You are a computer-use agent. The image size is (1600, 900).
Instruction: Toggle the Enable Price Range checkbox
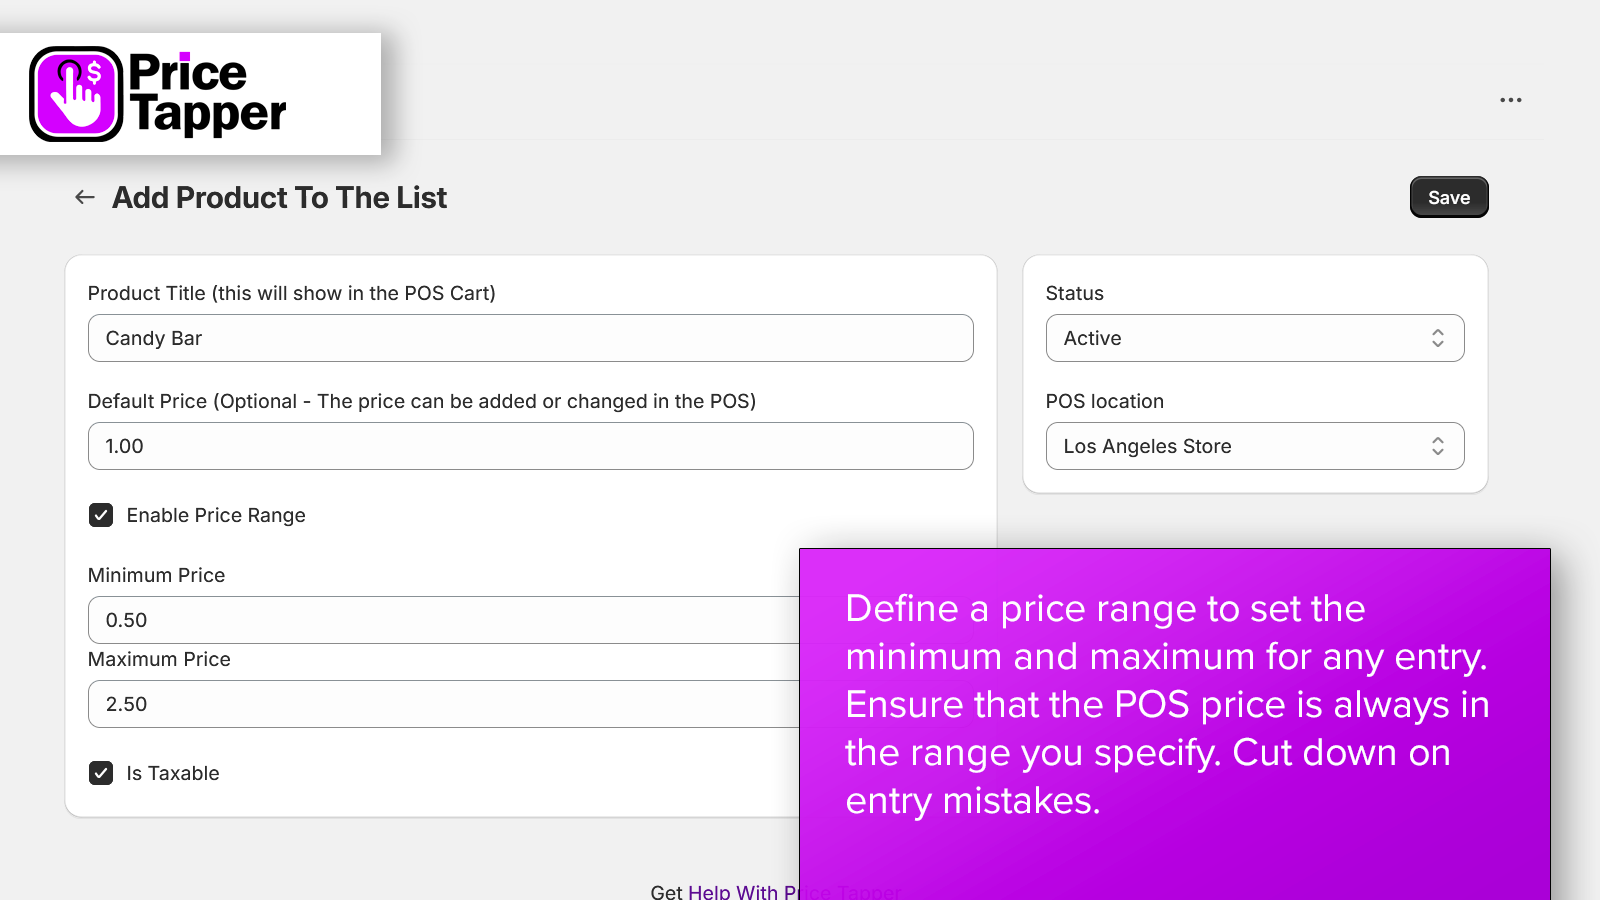101,515
